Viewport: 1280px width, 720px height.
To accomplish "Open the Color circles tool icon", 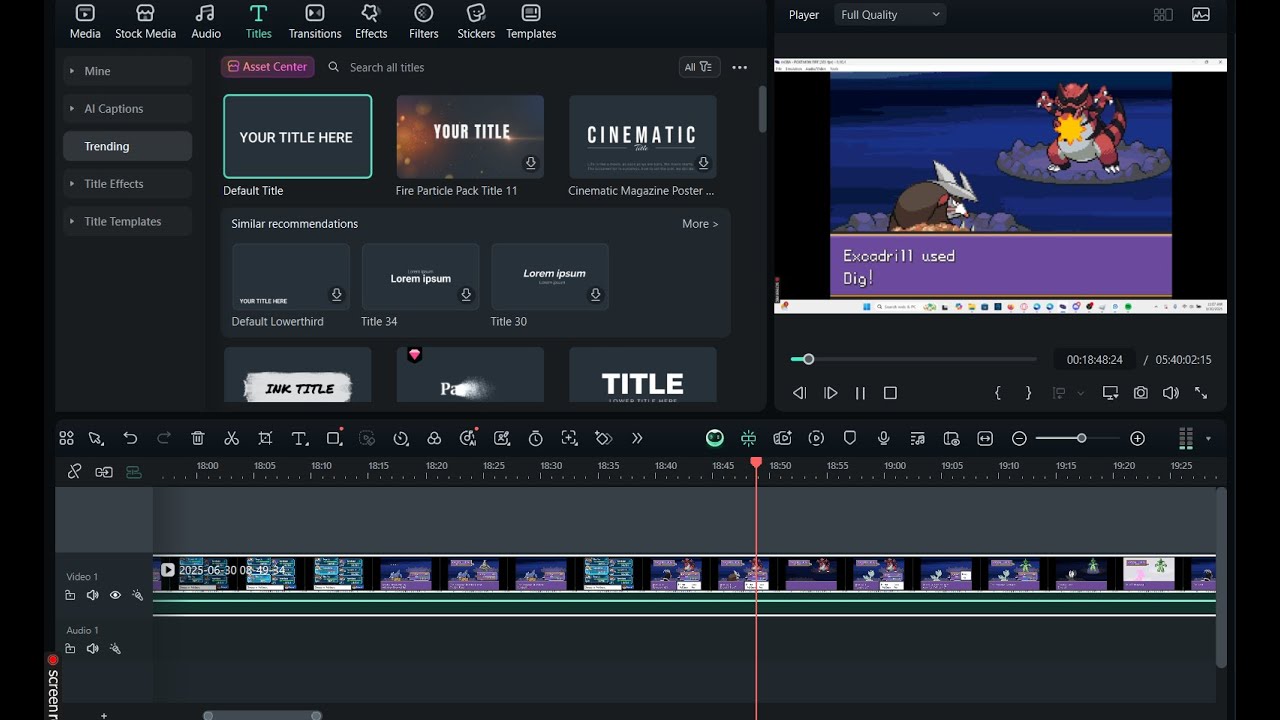I will point(434,438).
